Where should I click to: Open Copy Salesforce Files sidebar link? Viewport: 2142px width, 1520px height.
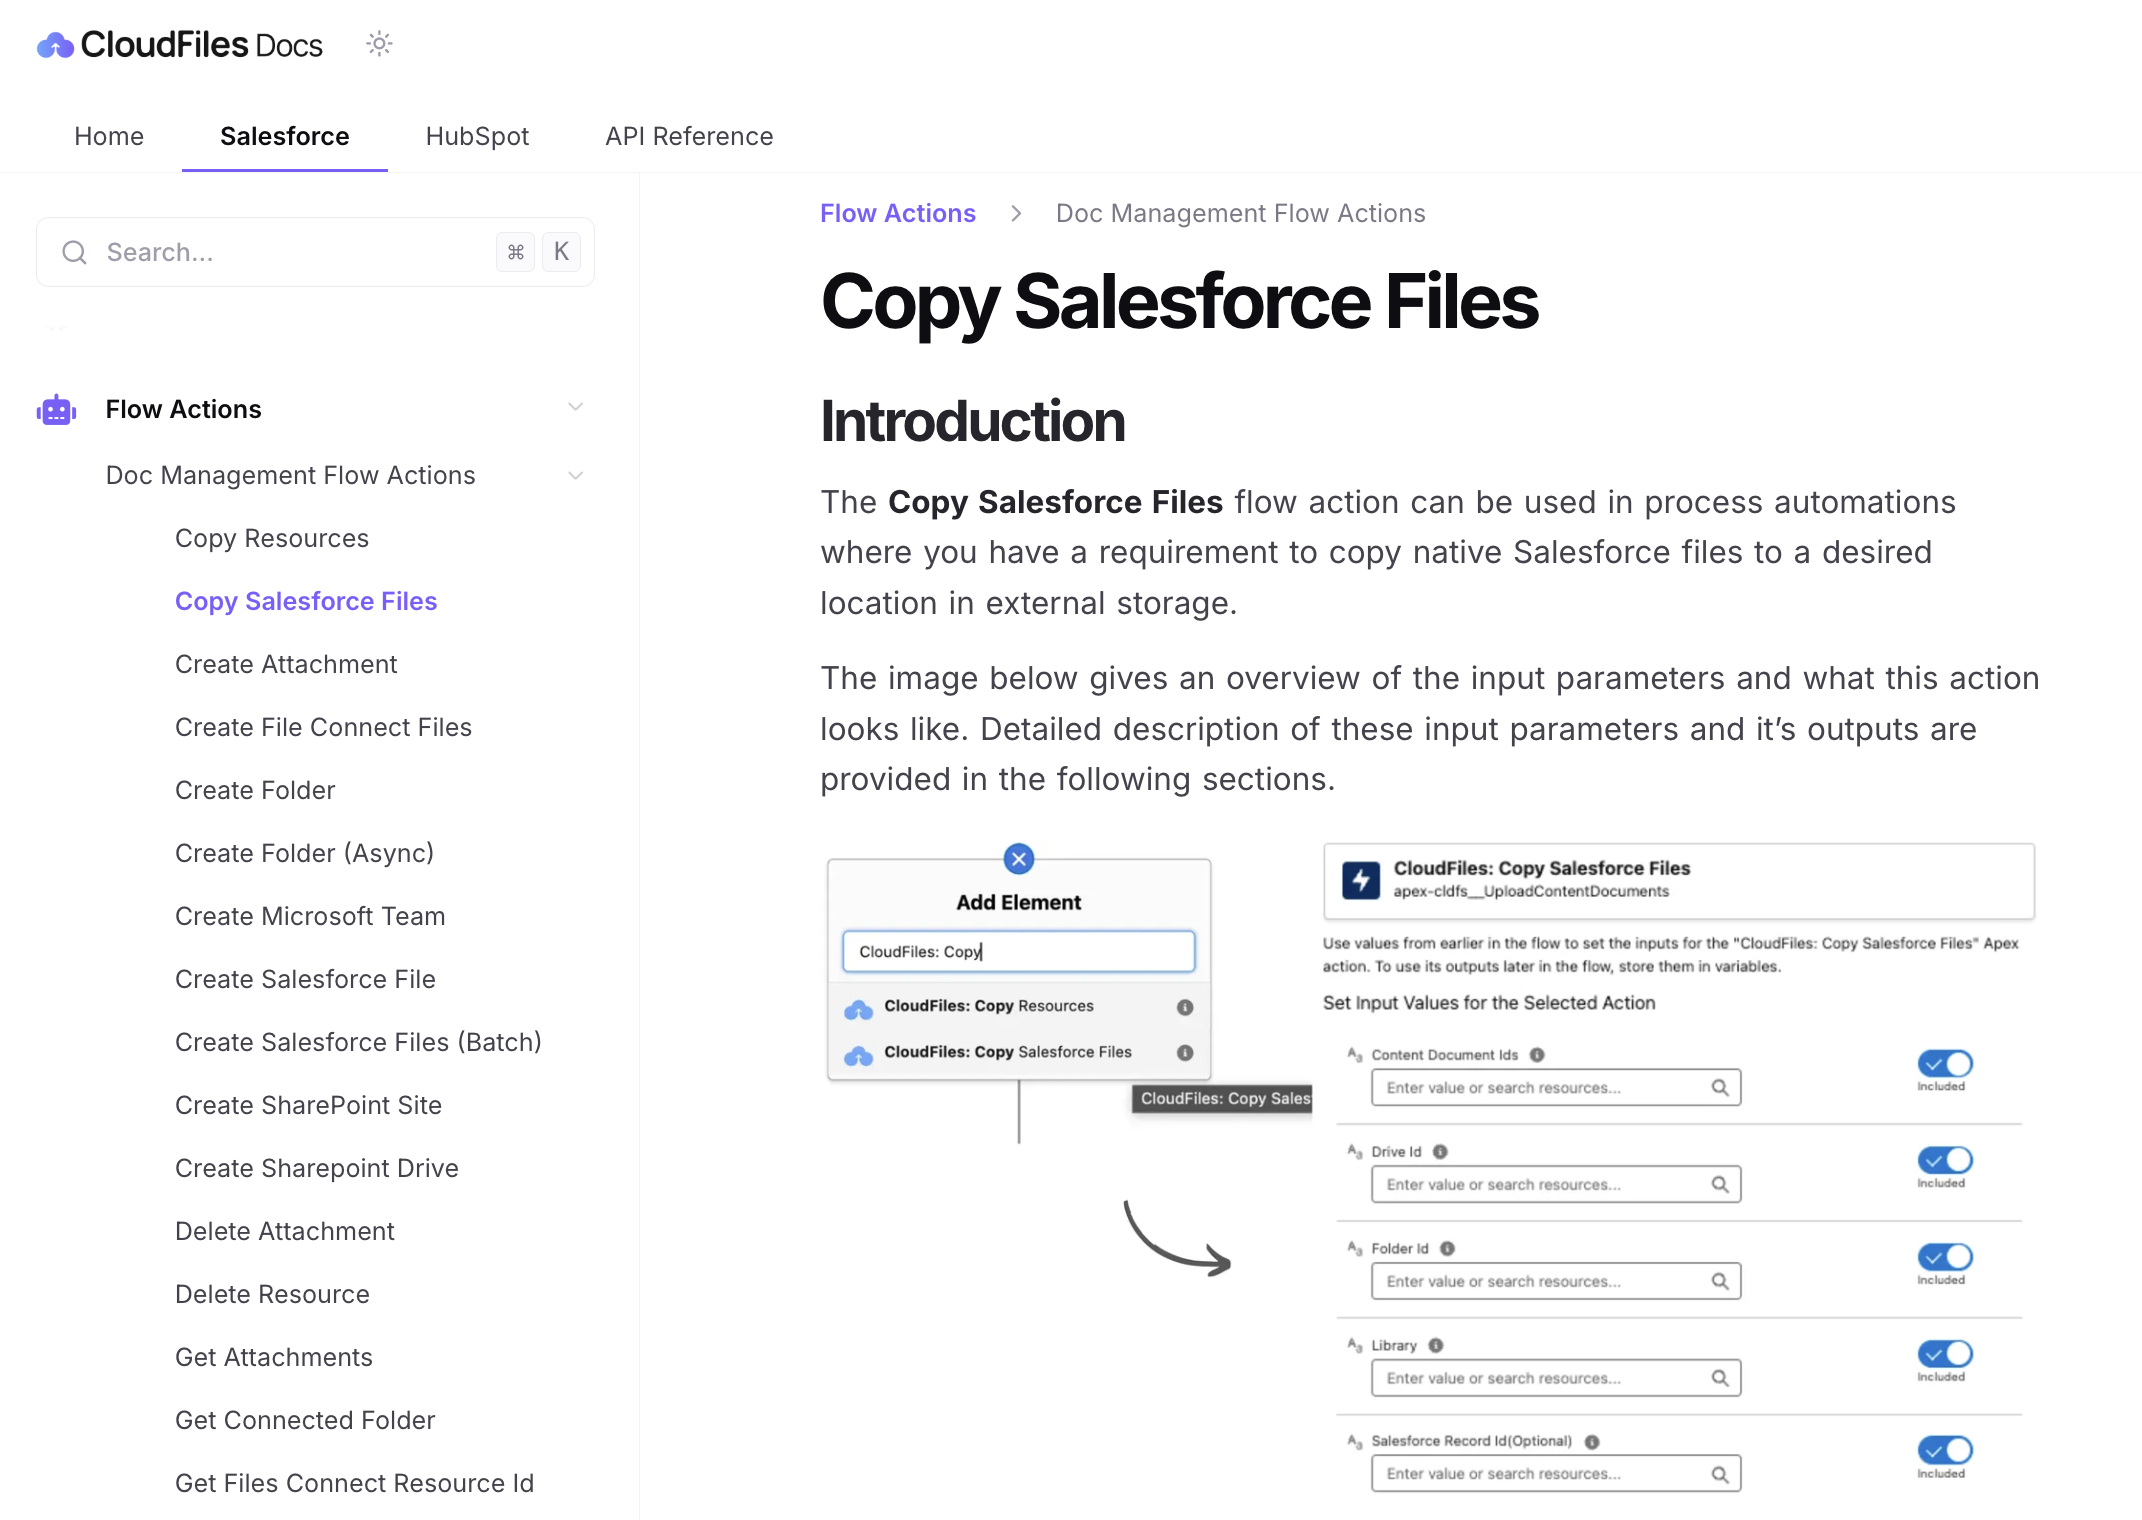[x=306, y=601]
